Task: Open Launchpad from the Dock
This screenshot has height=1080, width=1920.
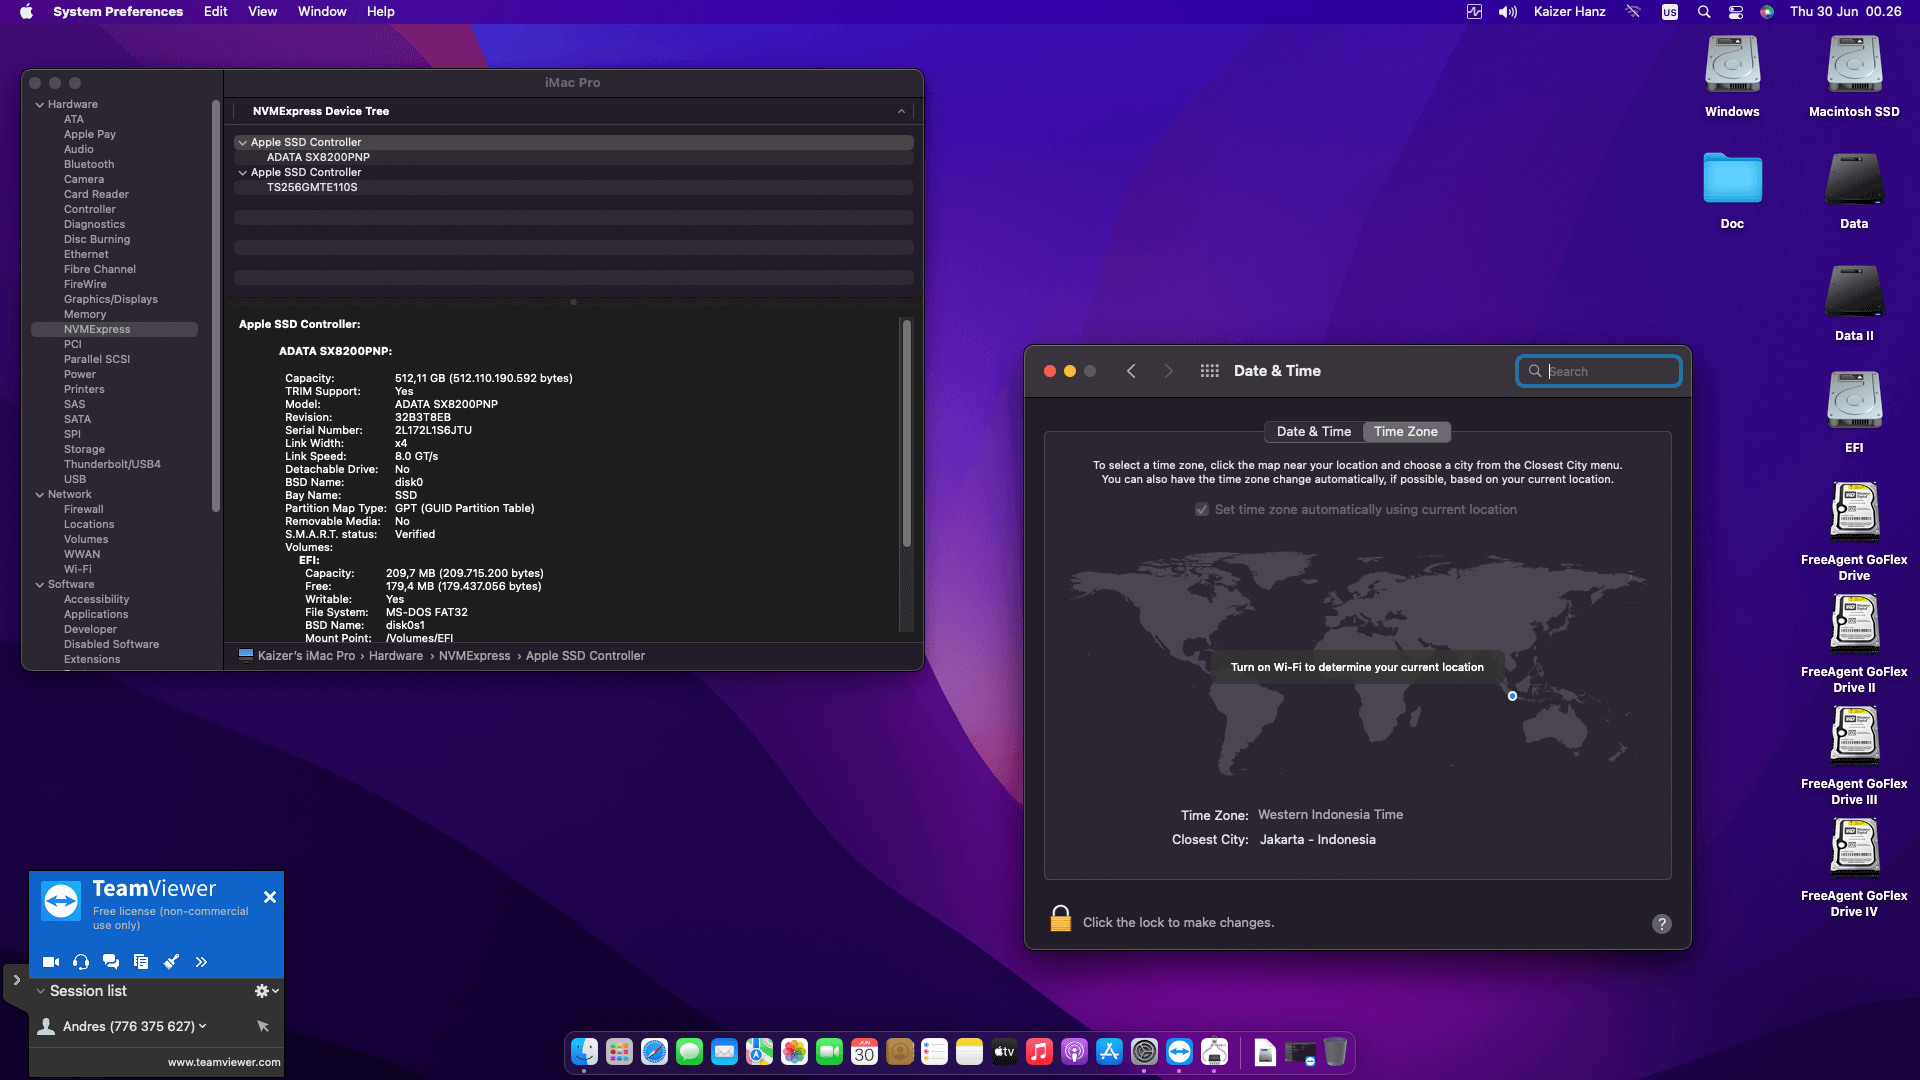Action: coord(620,1052)
